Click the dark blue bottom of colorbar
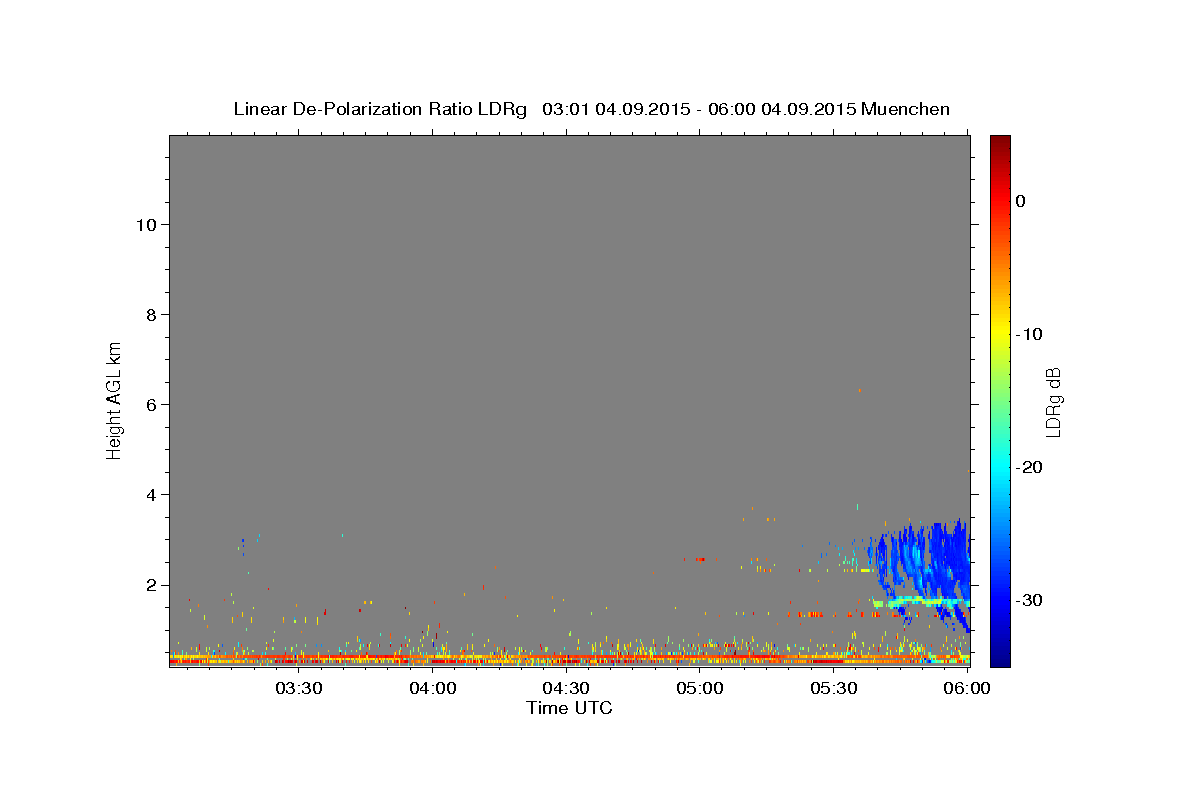Viewport: 1200px width, 800px height. click(x=1000, y=655)
